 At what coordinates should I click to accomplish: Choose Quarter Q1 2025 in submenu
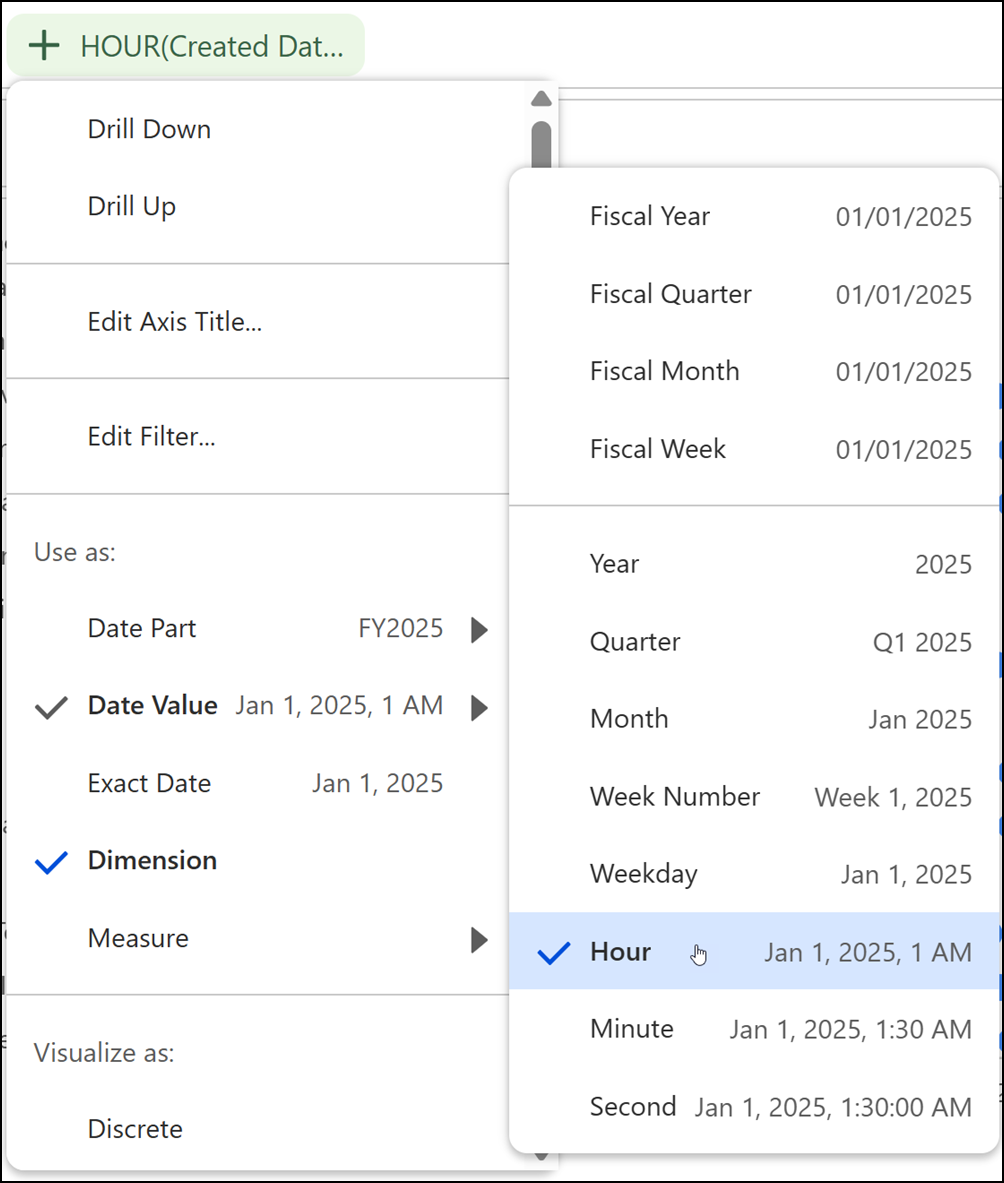754,642
